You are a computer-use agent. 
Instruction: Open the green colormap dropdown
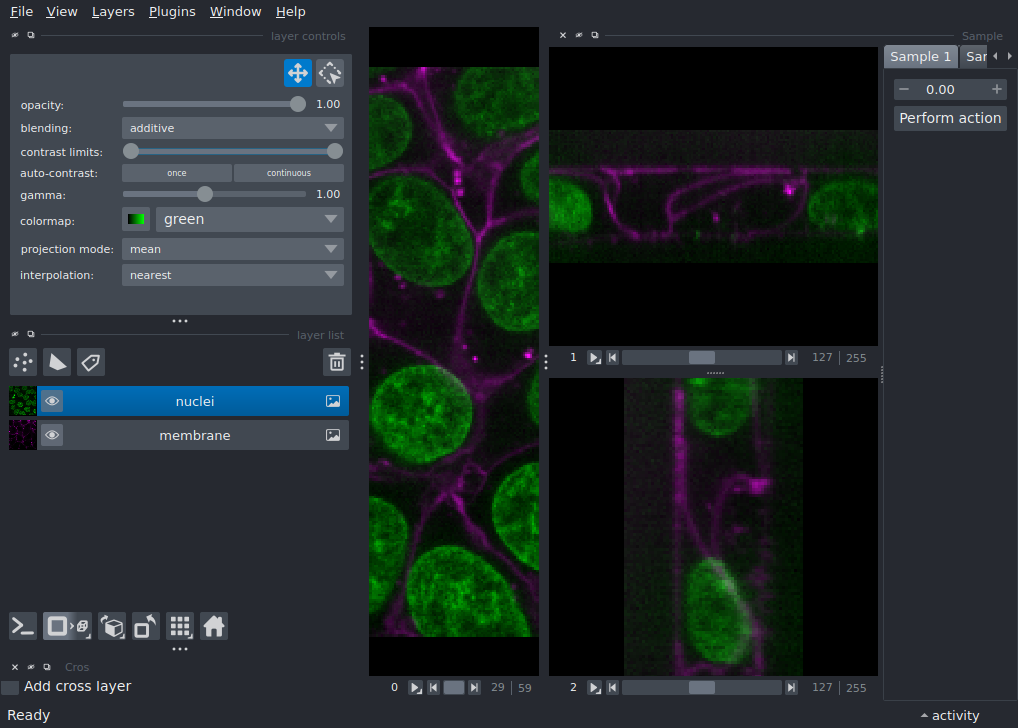pos(249,219)
